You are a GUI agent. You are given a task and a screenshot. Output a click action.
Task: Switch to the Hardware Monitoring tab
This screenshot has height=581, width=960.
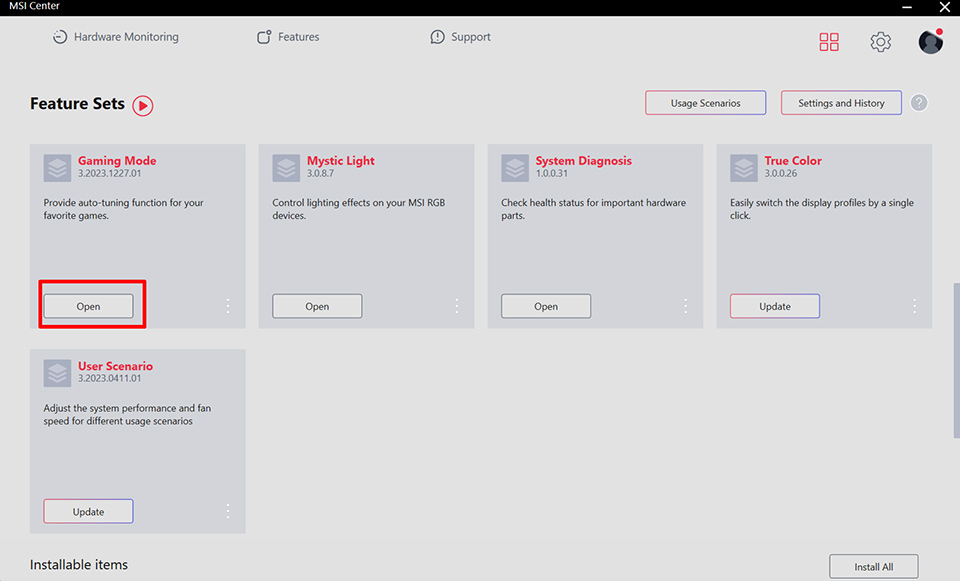click(116, 37)
